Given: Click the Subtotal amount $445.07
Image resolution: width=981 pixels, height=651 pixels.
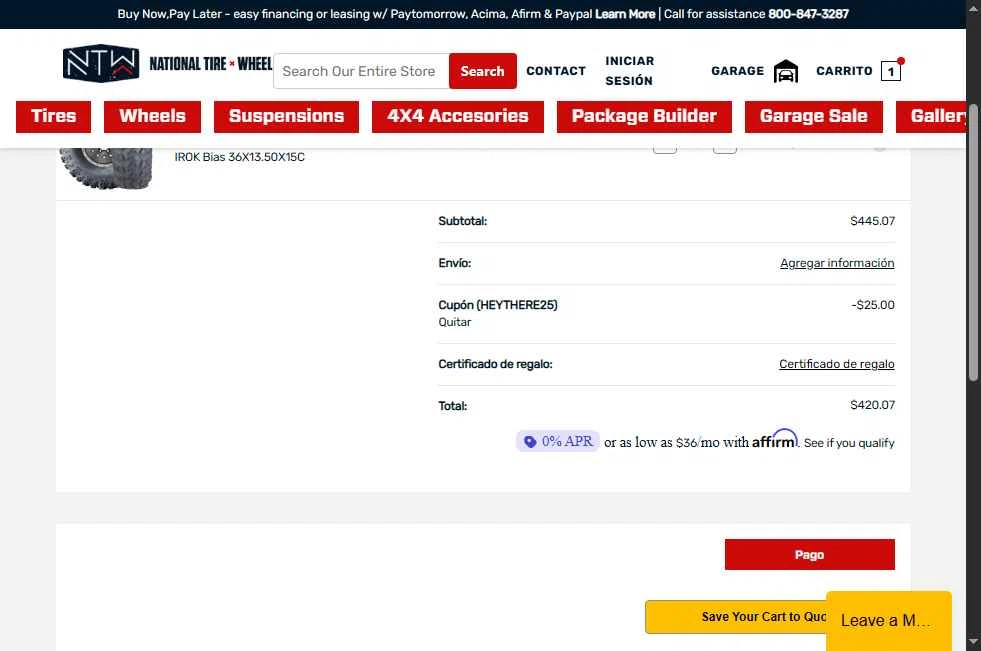Looking at the screenshot, I should coord(872,221).
